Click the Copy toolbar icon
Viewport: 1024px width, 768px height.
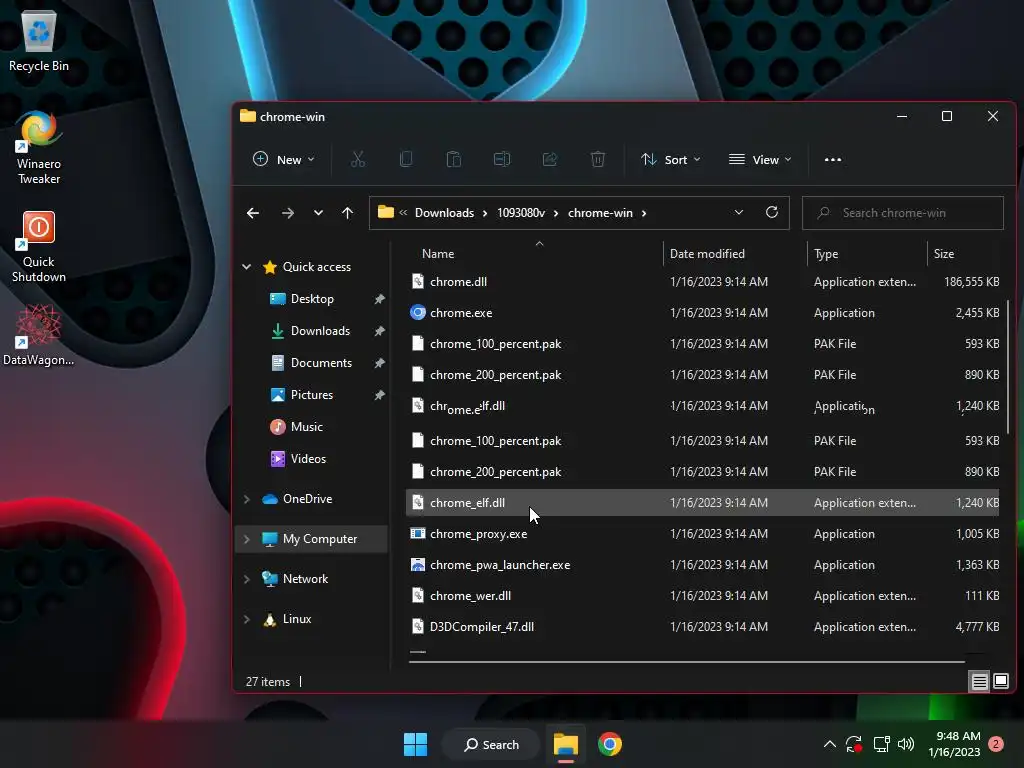406,159
